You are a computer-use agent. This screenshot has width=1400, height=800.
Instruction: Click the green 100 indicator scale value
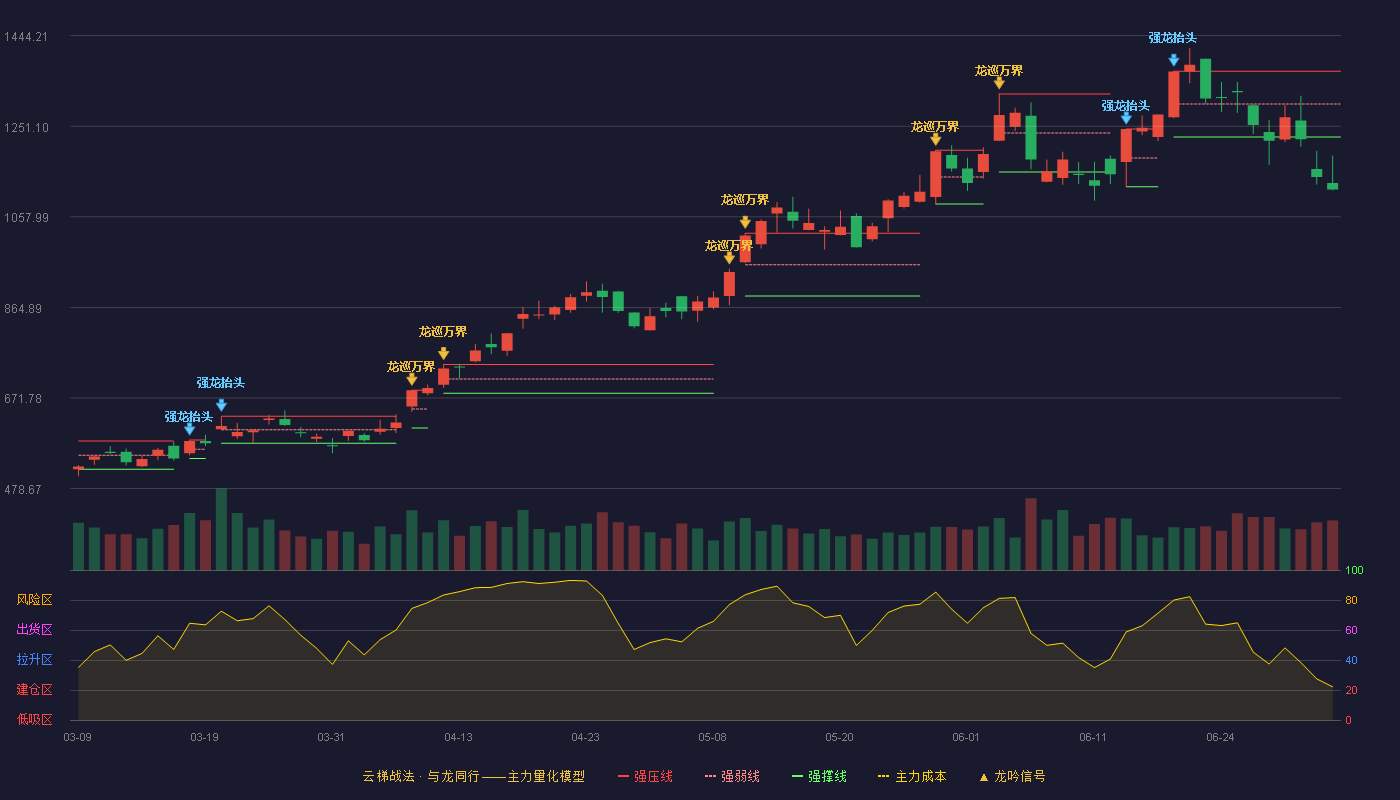[1354, 571]
